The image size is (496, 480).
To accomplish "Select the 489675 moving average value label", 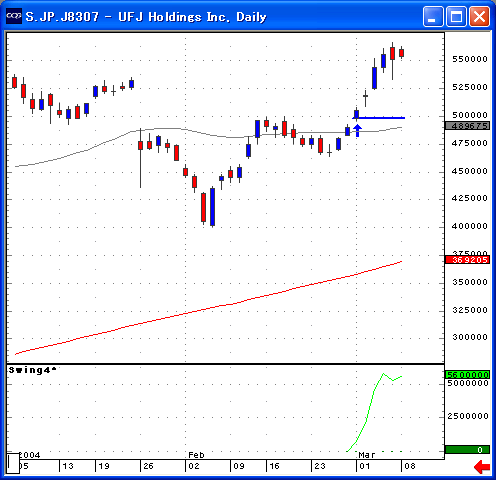I will click(467, 126).
